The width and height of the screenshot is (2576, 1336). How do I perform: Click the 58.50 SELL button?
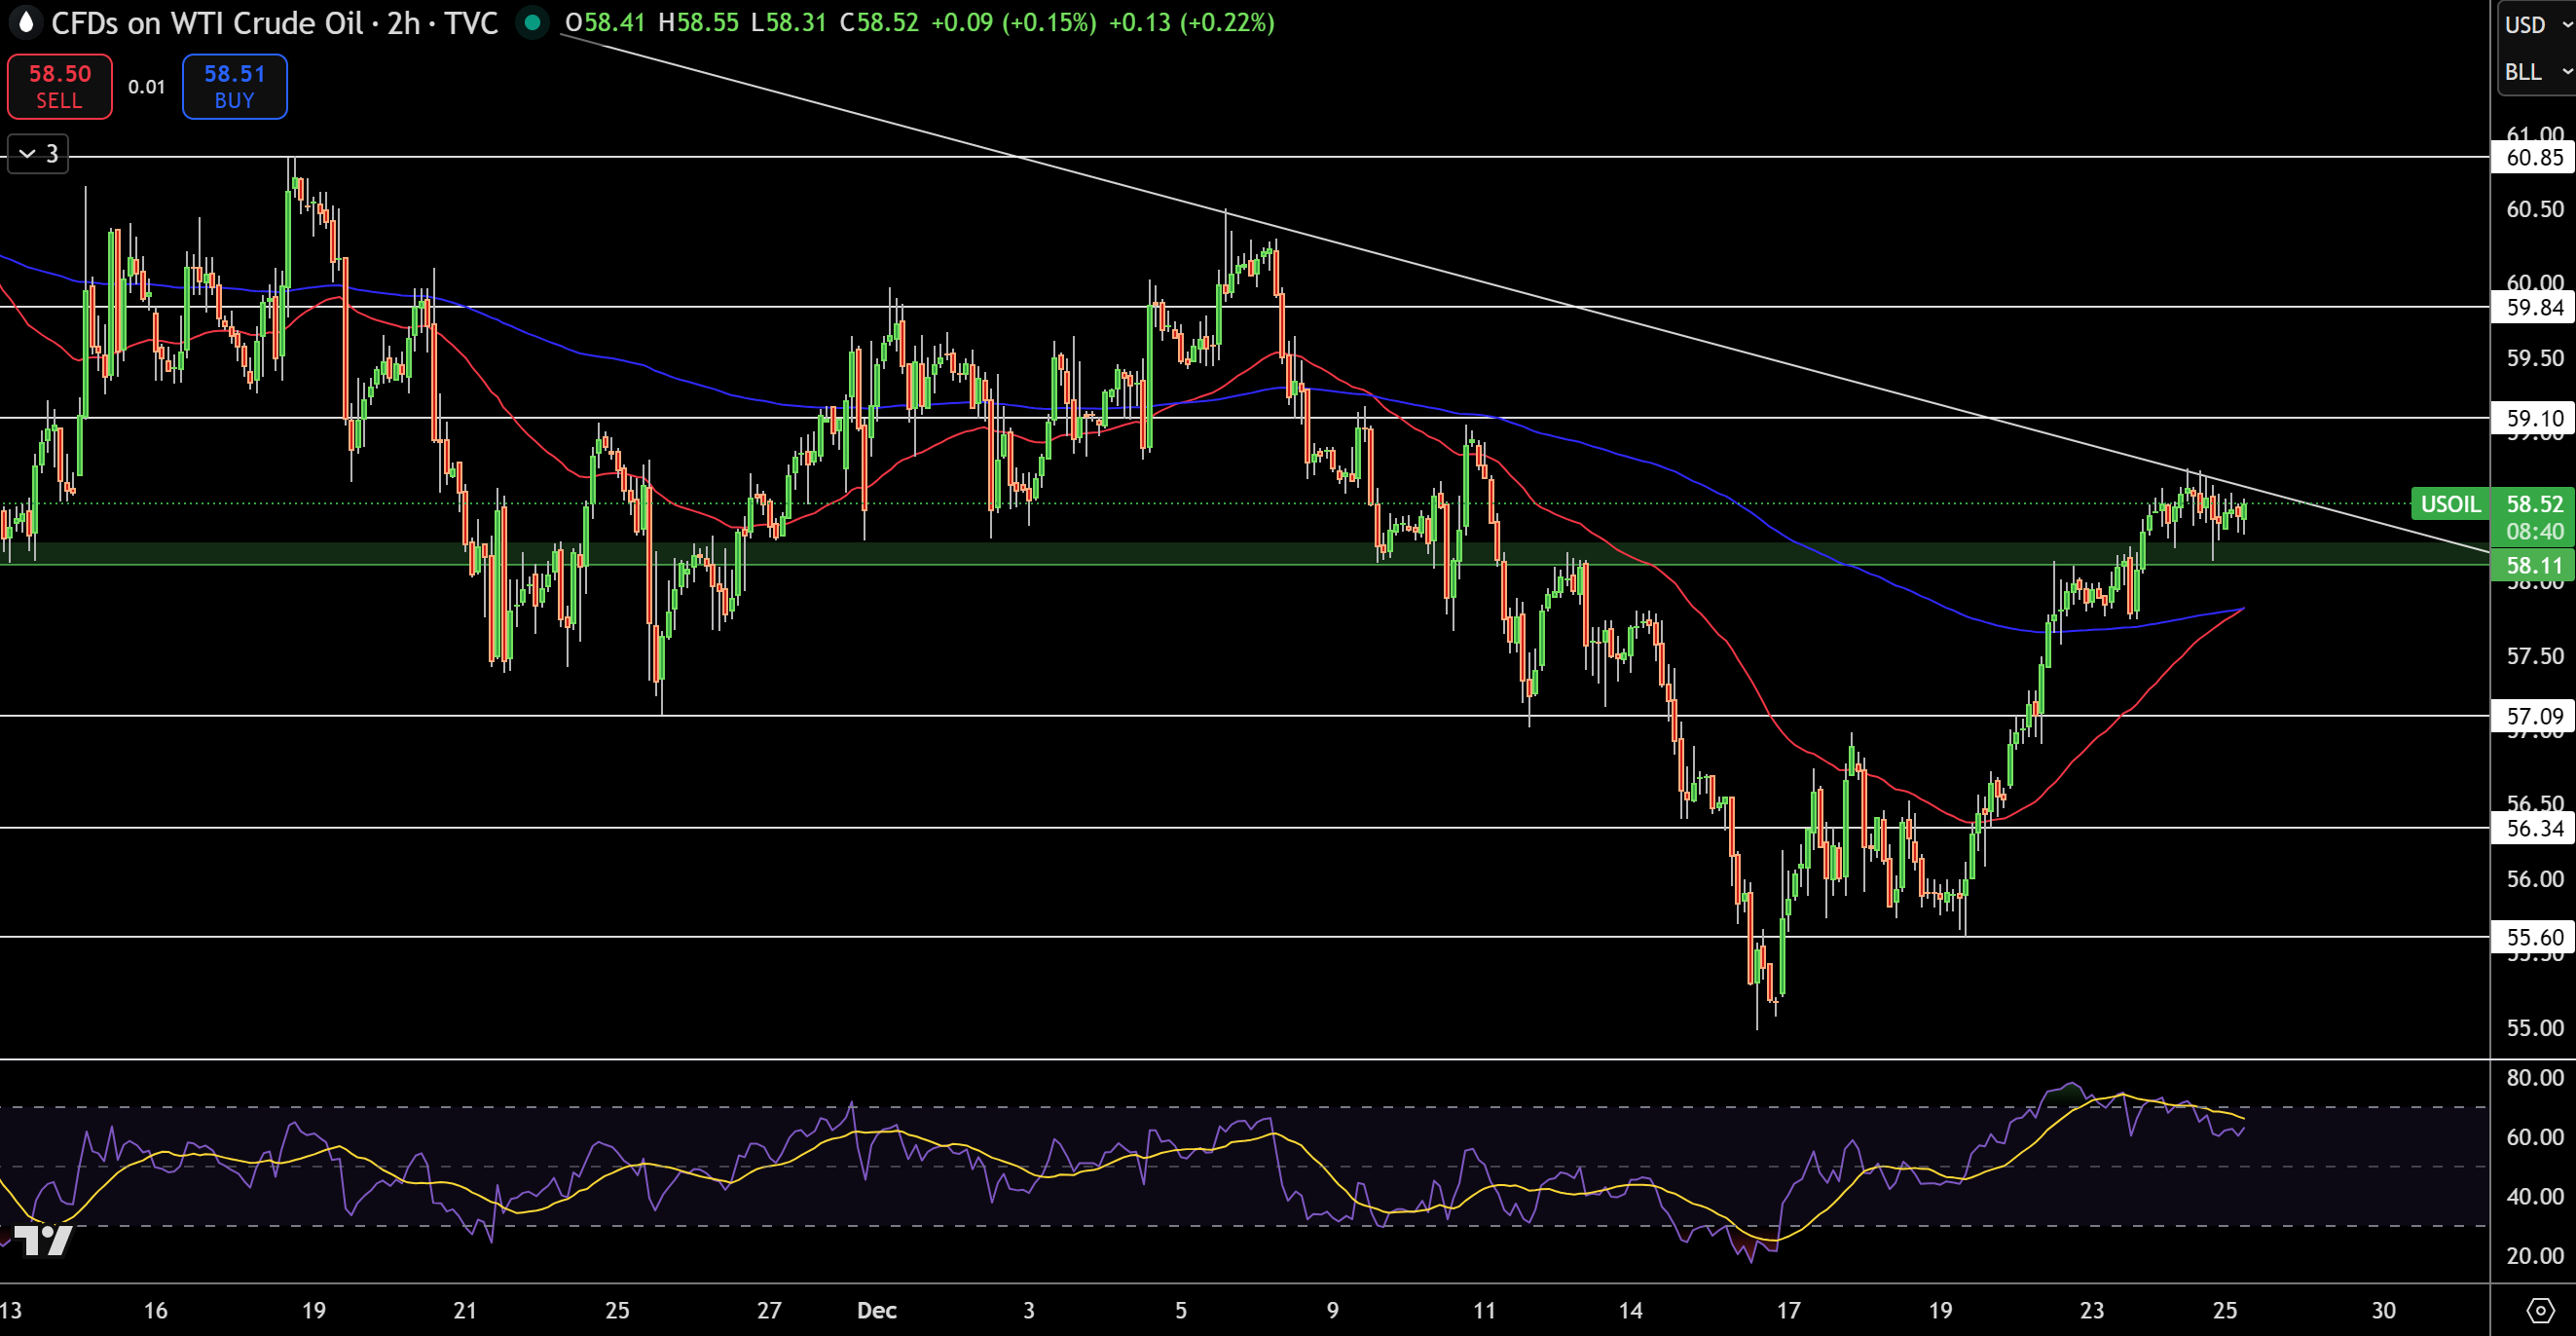60,87
